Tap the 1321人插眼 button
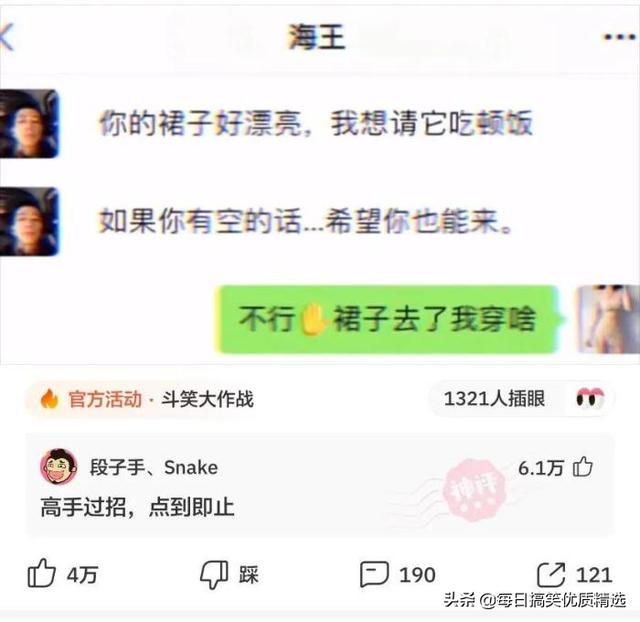 tap(521, 398)
